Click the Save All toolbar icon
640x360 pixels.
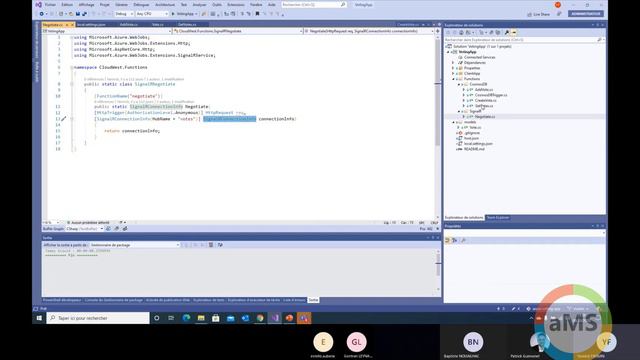(84, 14)
